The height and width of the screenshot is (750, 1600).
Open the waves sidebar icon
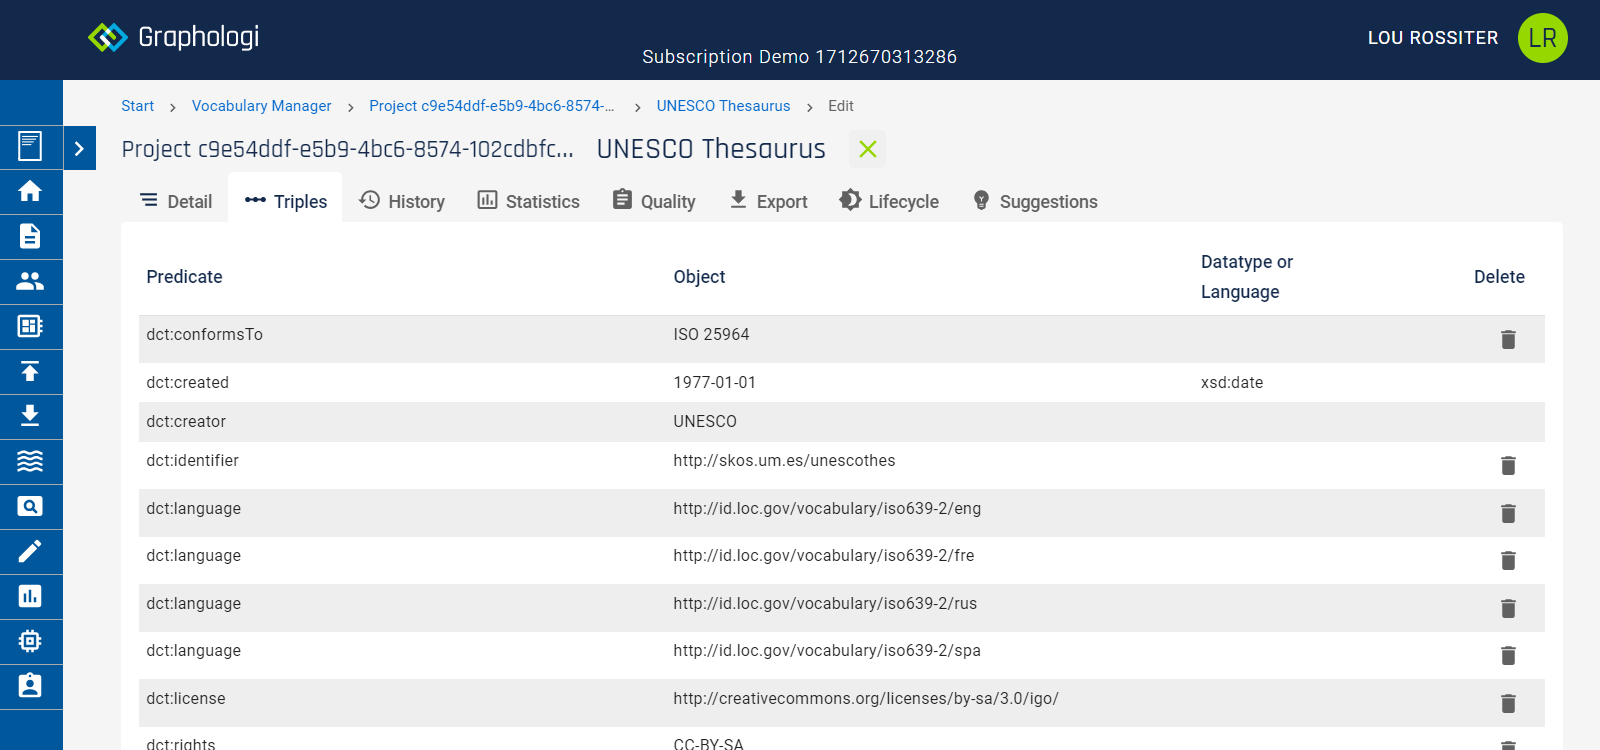30,461
